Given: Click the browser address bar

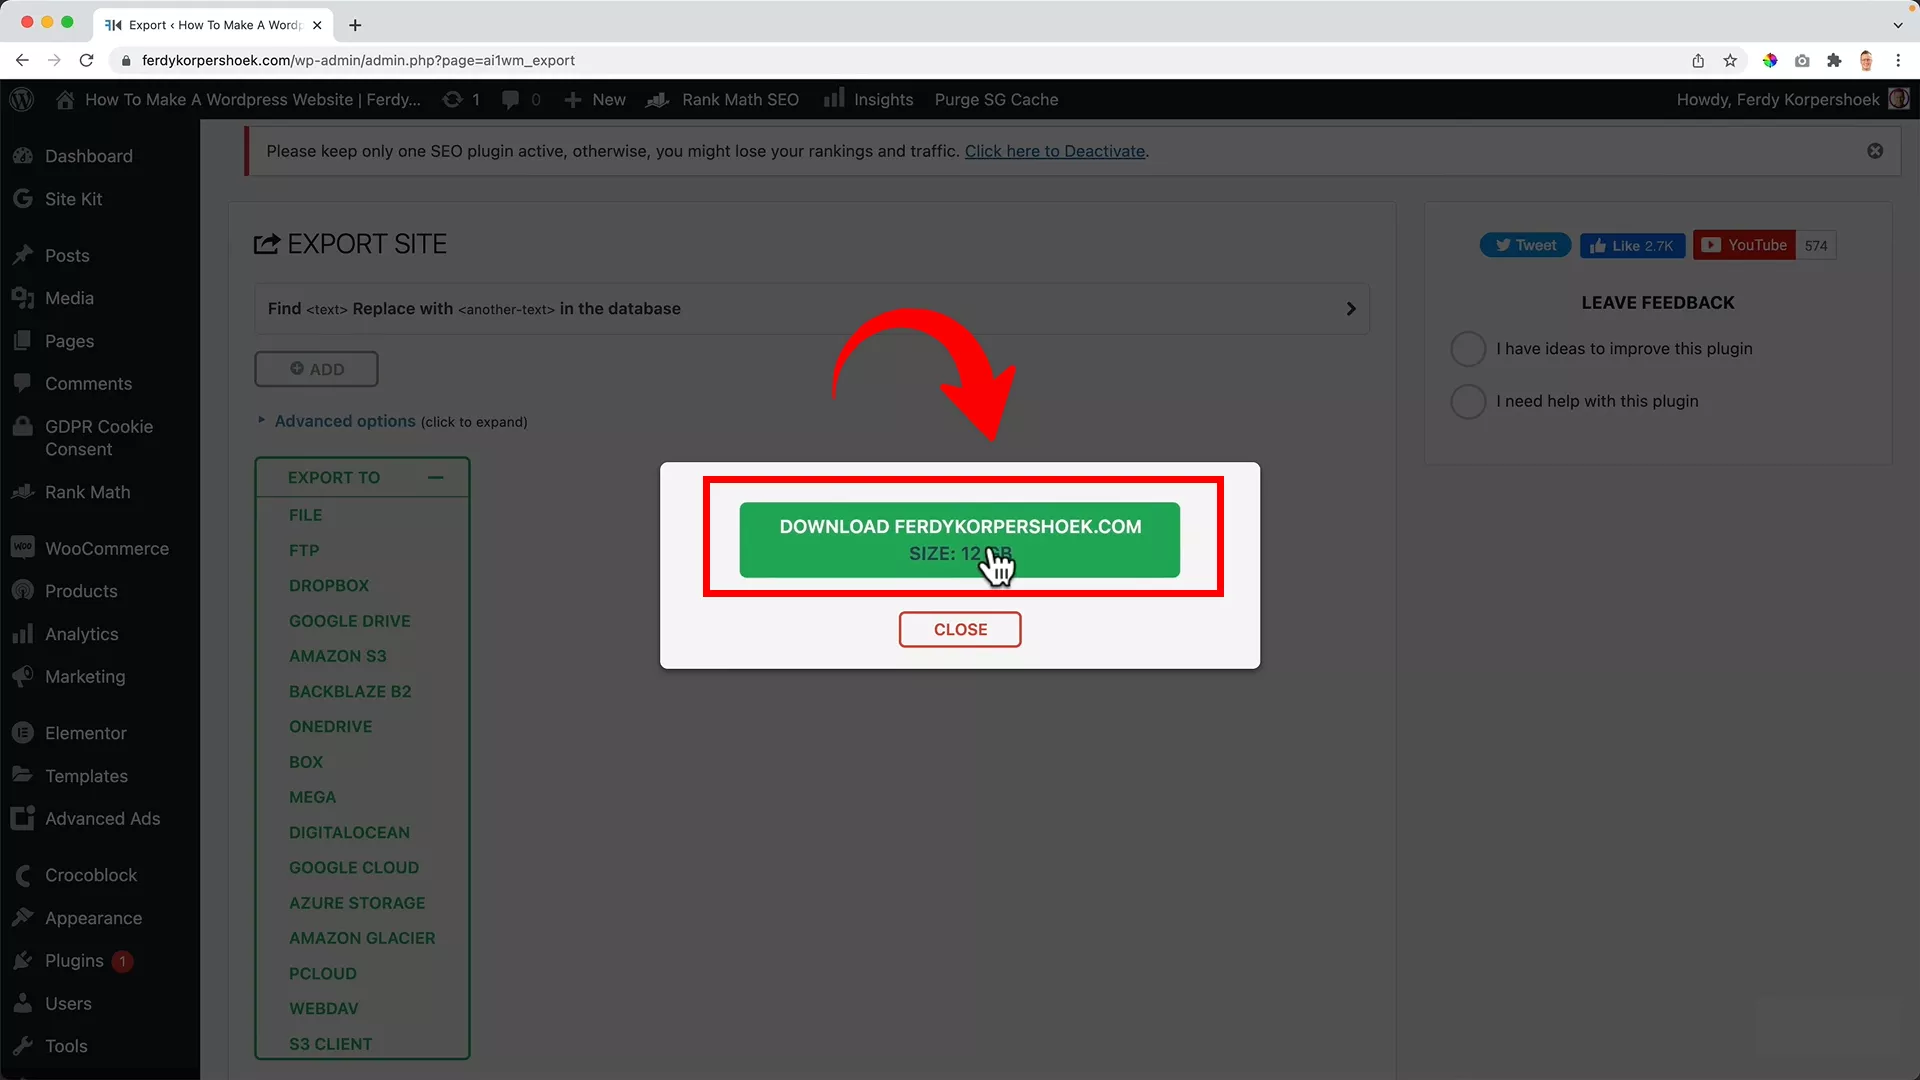Looking at the screenshot, I should tap(900, 60).
